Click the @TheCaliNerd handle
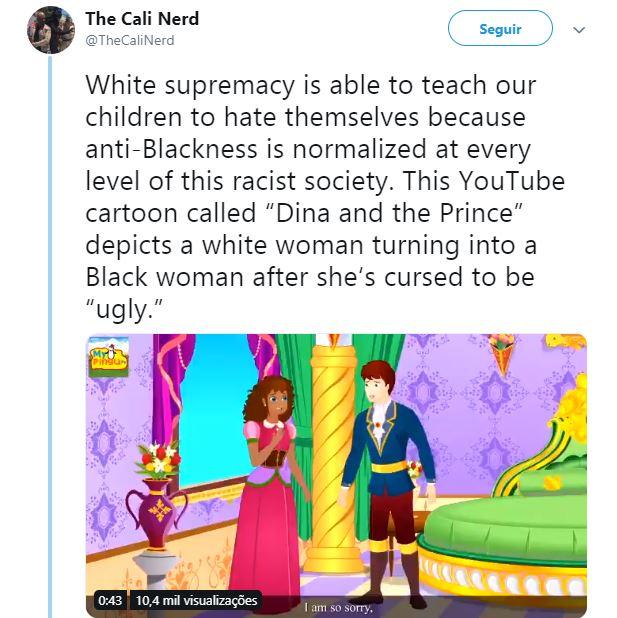Screen dimensions: 617x618 pos(129,40)
